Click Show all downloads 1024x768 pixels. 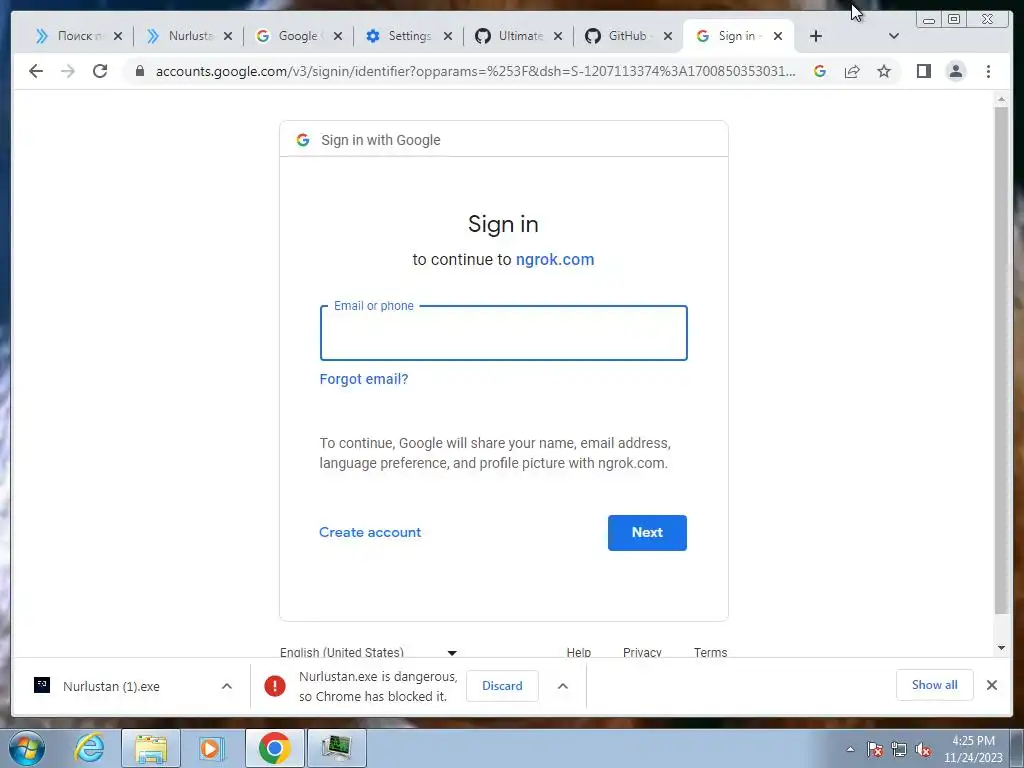935,685
